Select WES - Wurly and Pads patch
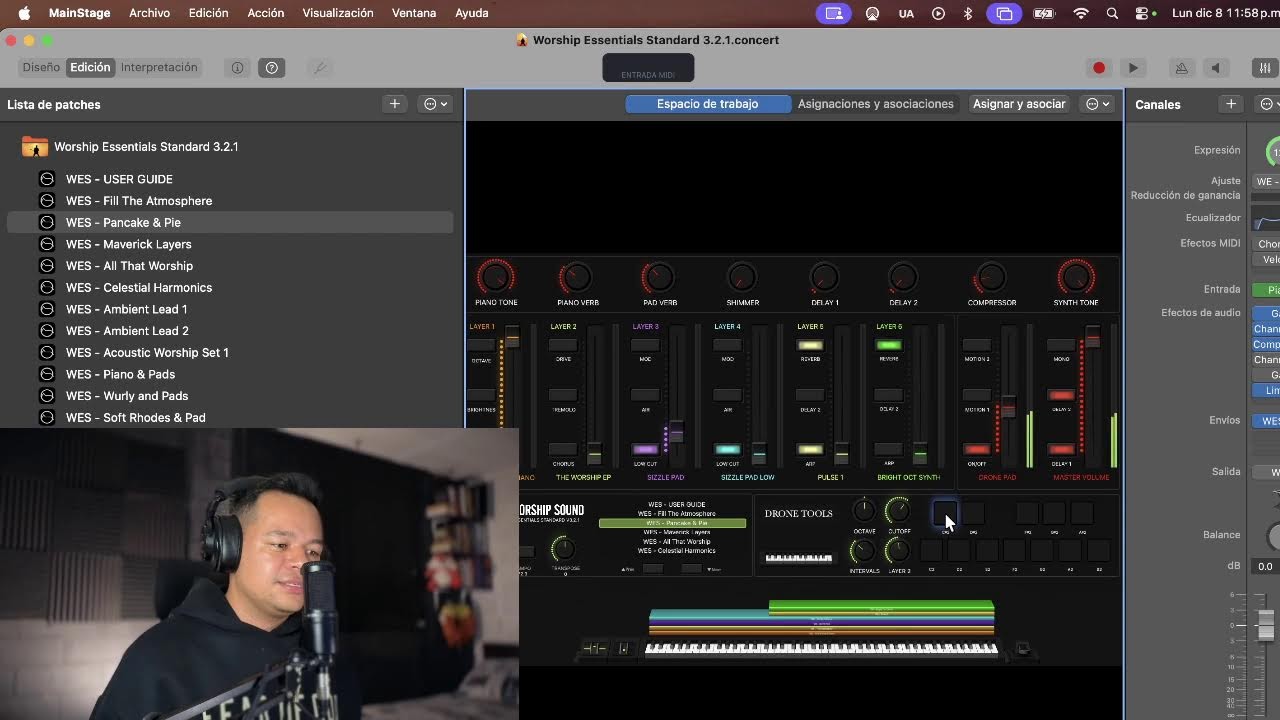Image resolution: width=1280 pixels, height=720 pixels. 230,396
